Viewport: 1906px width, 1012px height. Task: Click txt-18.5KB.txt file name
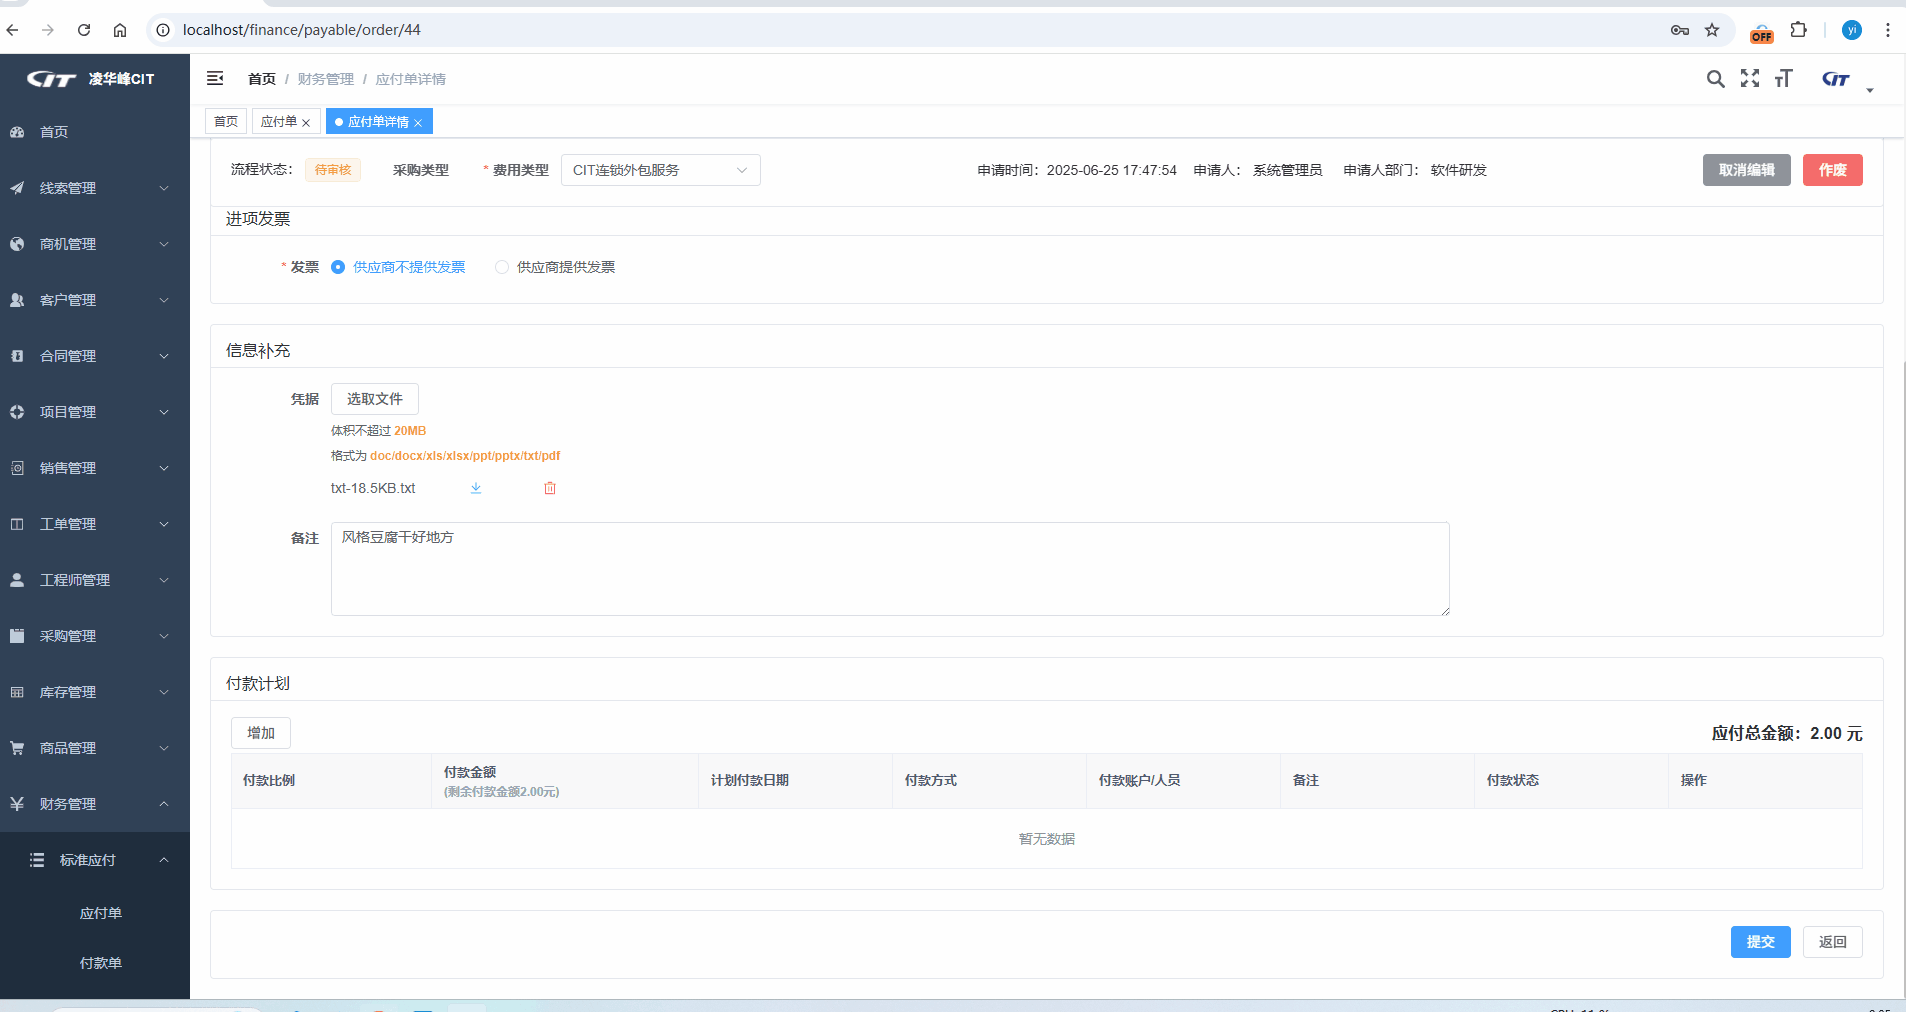(373, 488)
